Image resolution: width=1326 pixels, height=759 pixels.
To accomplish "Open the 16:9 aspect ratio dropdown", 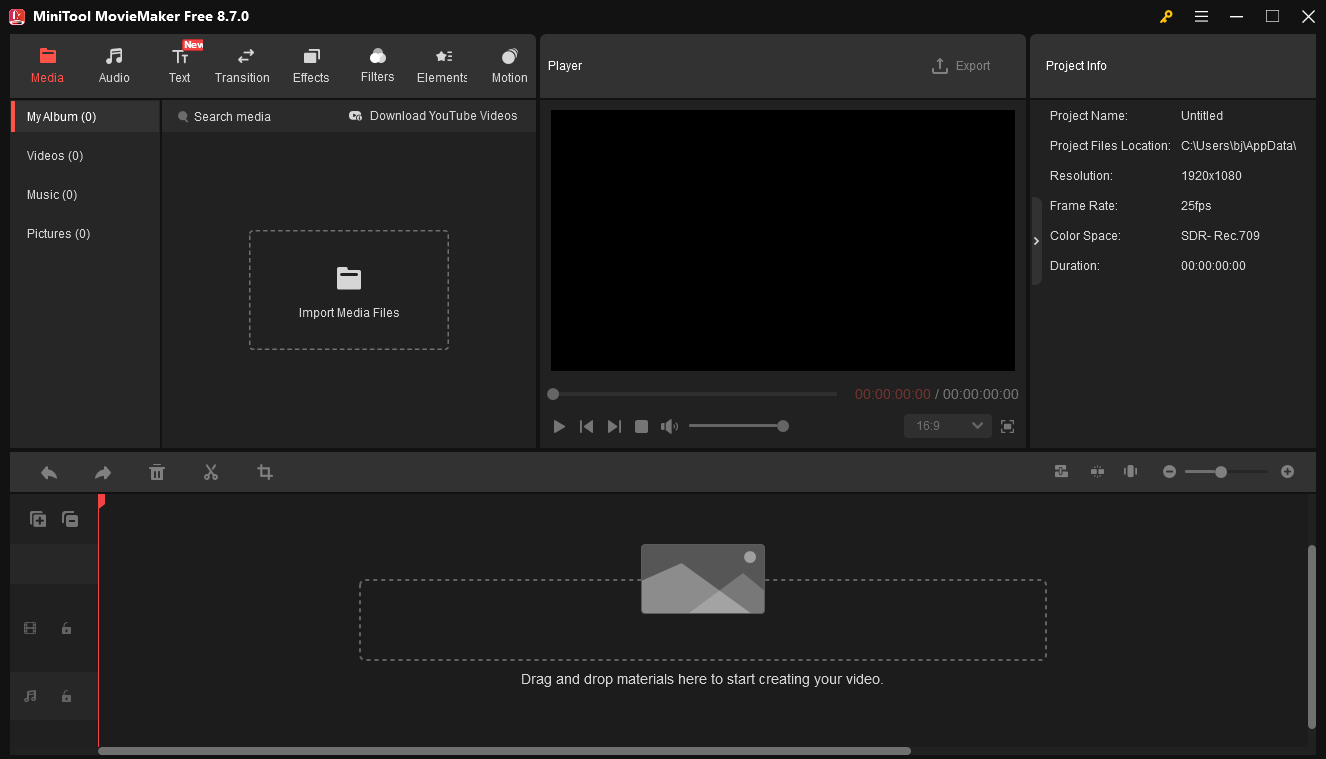I will pyautogui.click(x=947, y=426).
